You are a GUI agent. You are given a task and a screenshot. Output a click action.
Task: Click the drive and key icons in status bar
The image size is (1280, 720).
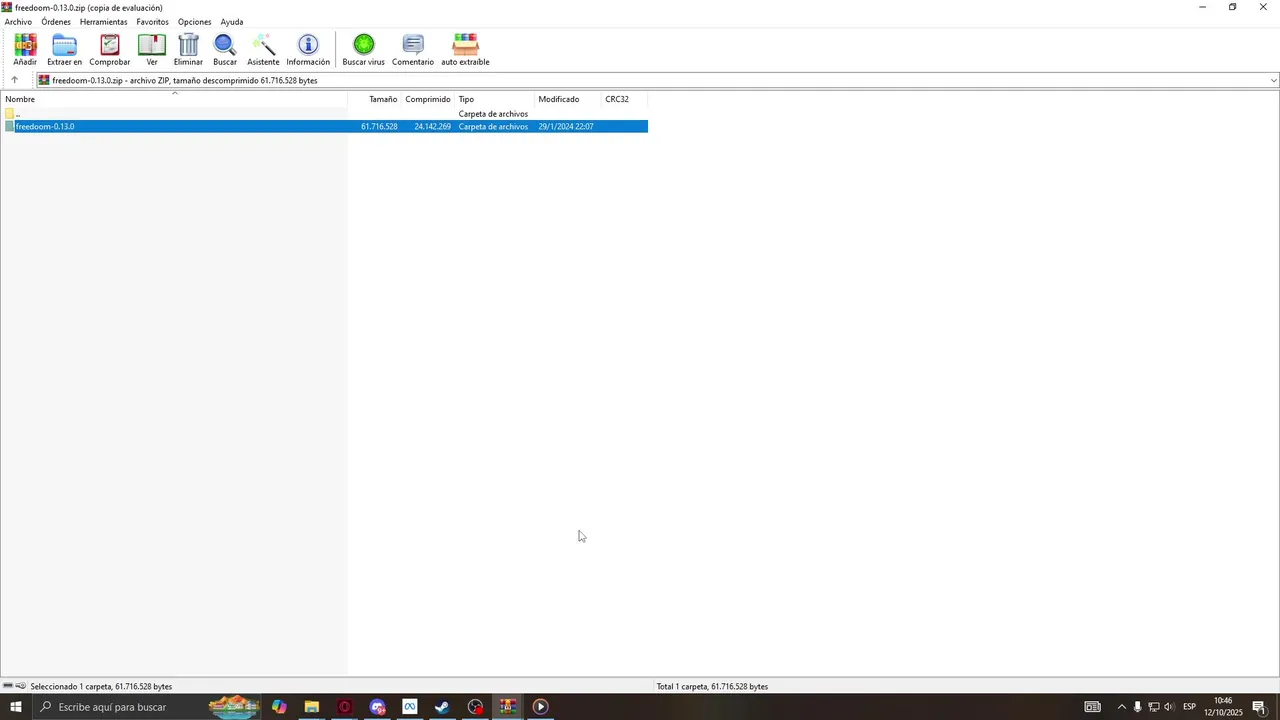[14, 687]
